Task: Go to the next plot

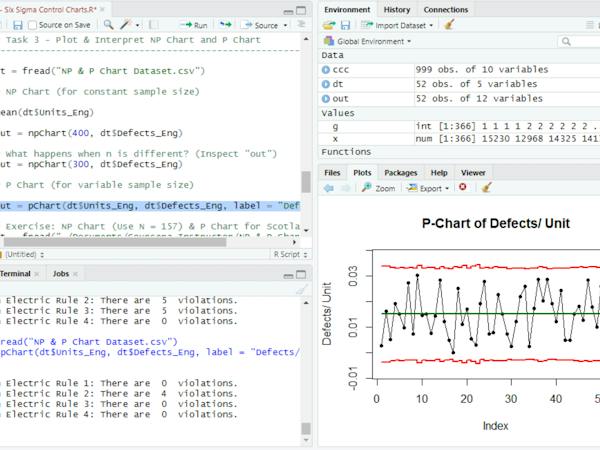Action: pos(346,188)
